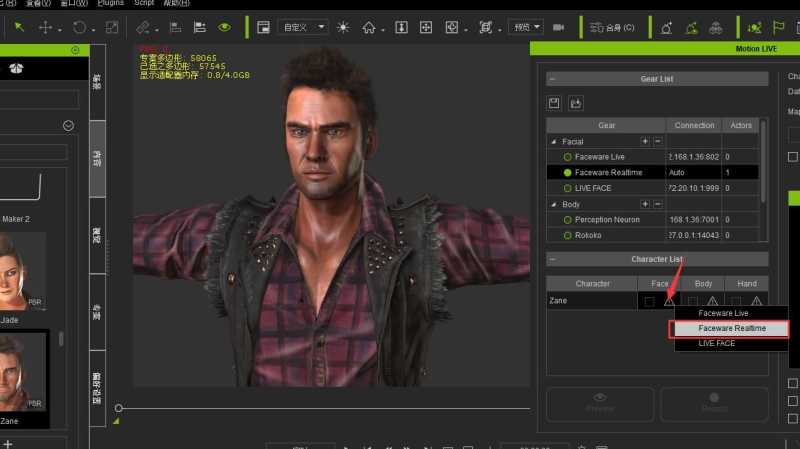Click the home view icon in toolbar

[369, 27]
